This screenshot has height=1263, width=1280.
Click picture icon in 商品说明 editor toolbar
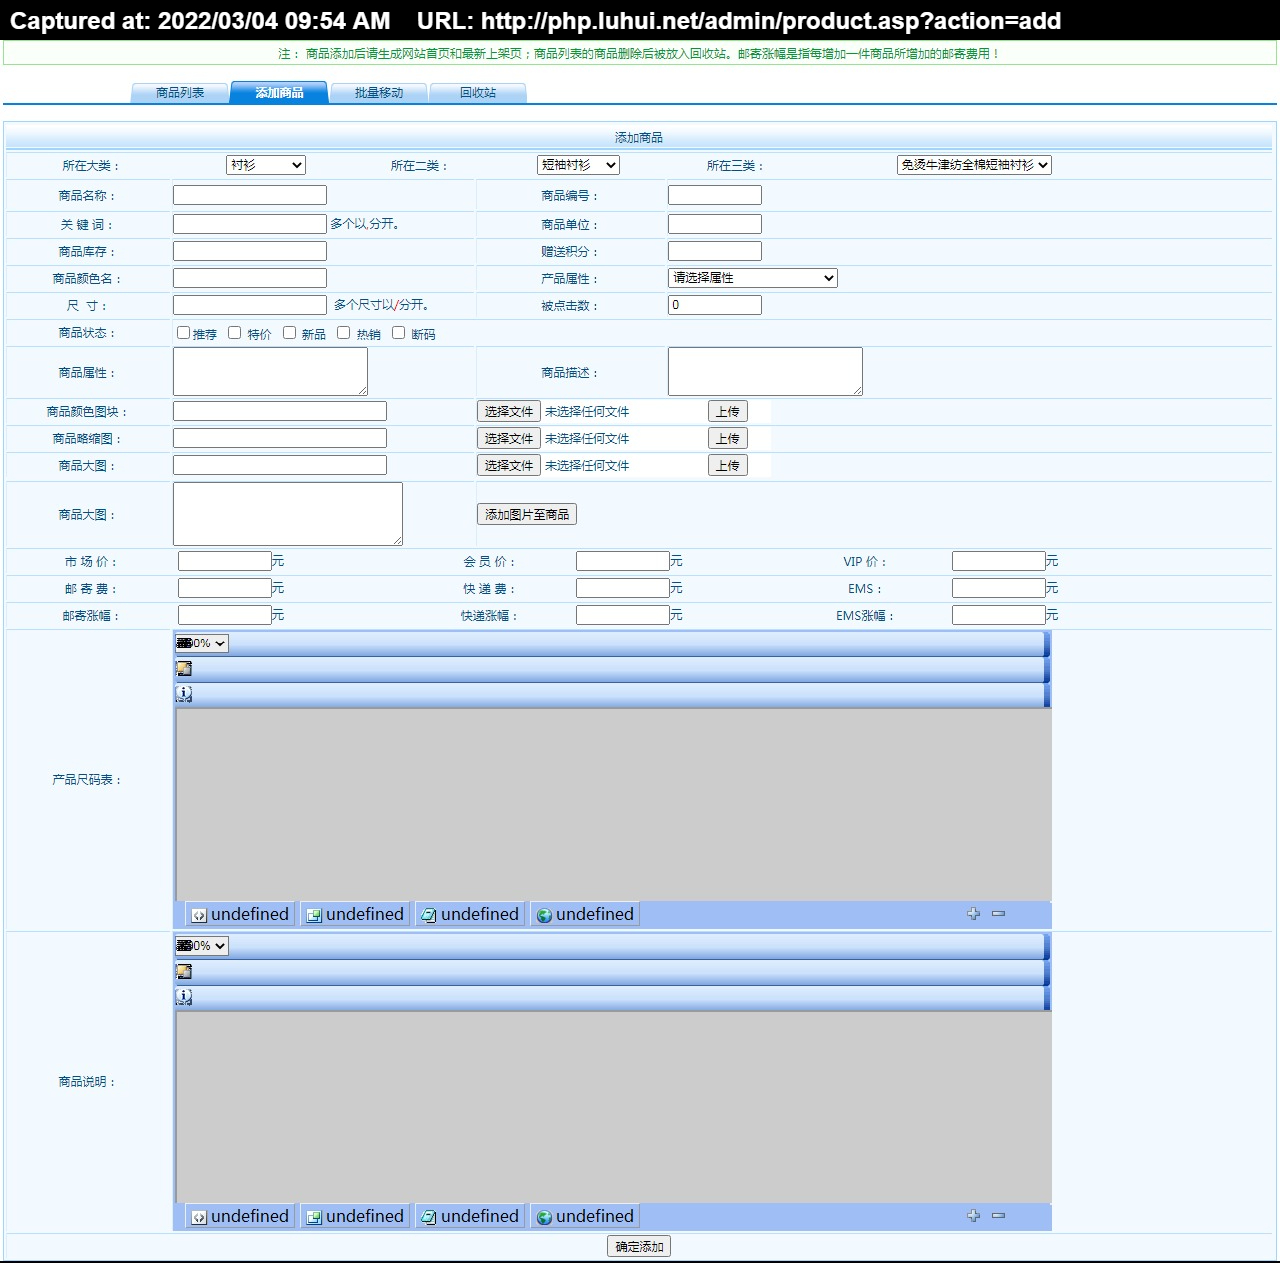(x=184, y=971)
